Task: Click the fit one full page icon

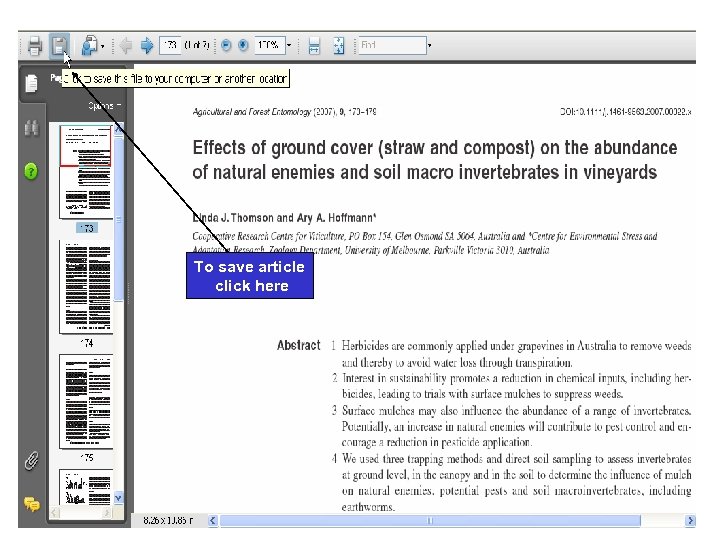Action: pos(338,45)
